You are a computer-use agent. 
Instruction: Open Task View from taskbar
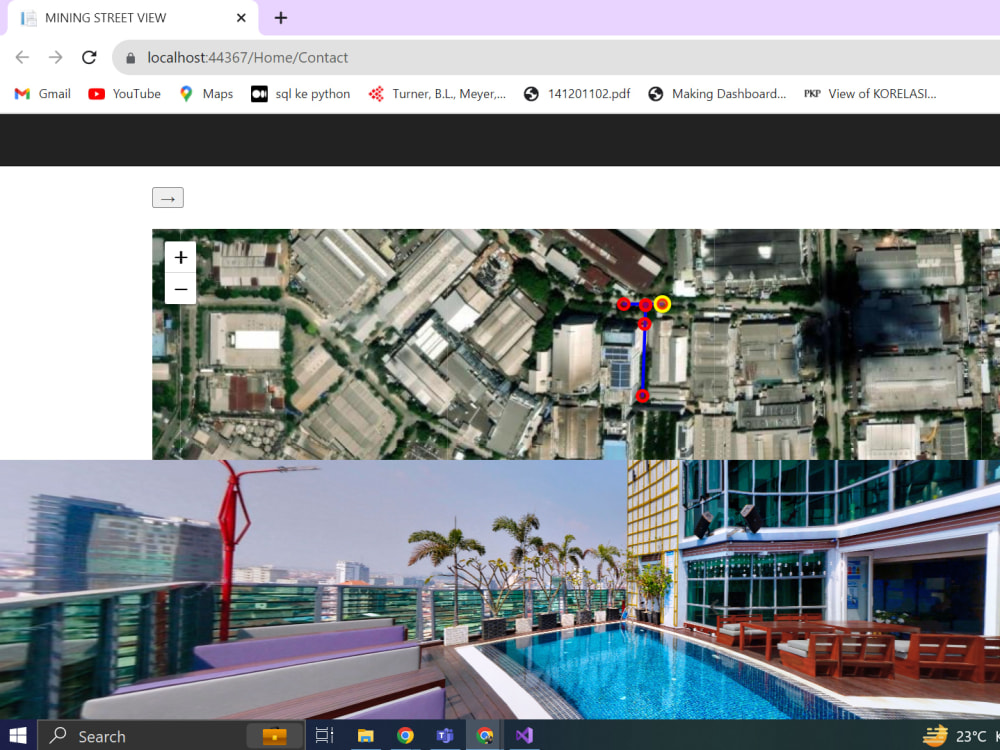(325, 736)
